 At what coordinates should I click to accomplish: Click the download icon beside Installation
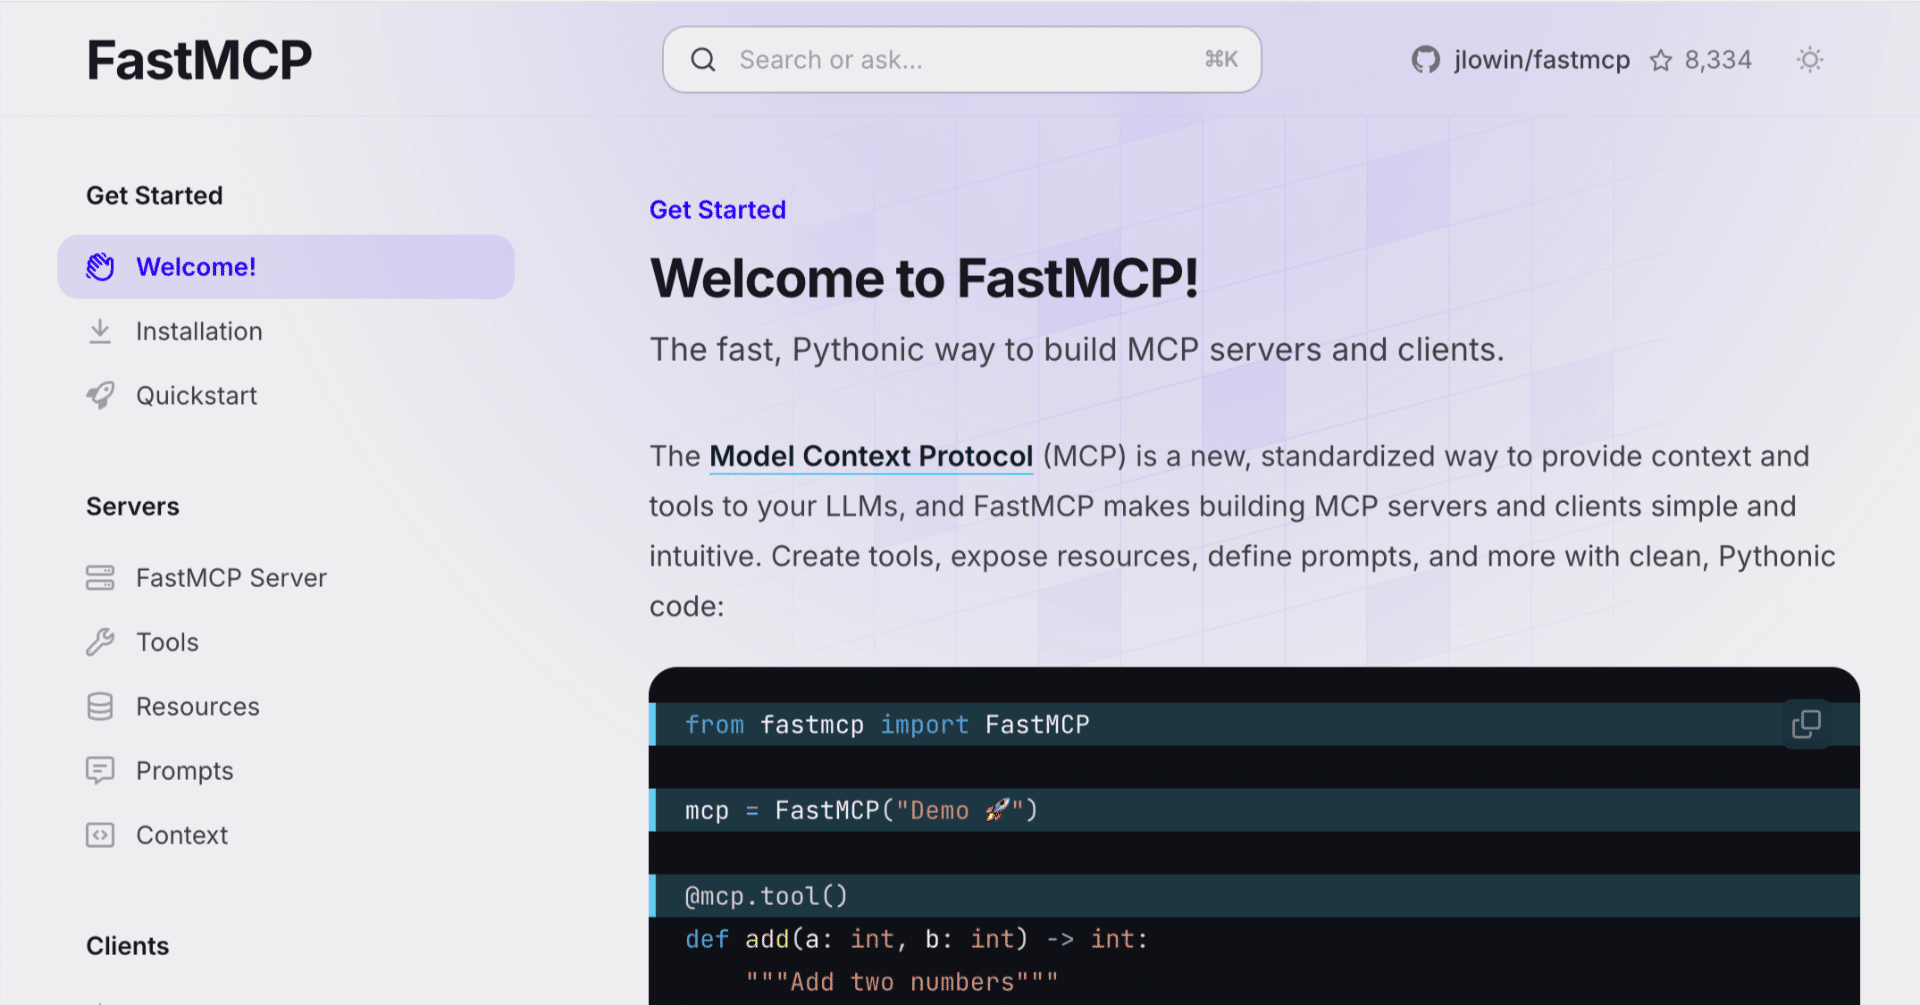pos(100,330)
